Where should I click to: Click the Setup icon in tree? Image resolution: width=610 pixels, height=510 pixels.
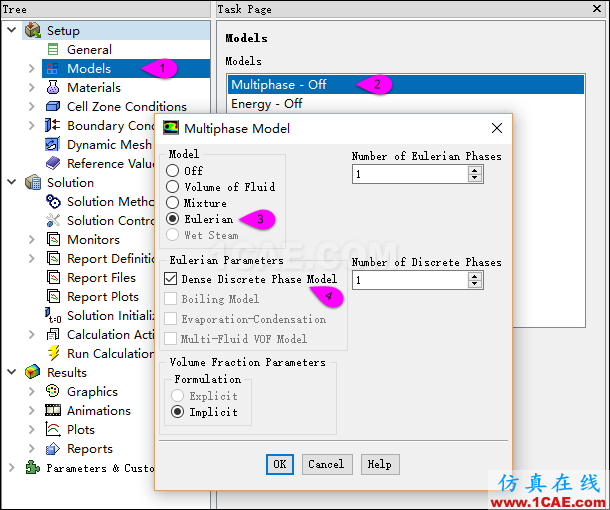pyautogui.click(x=33, y=30)
